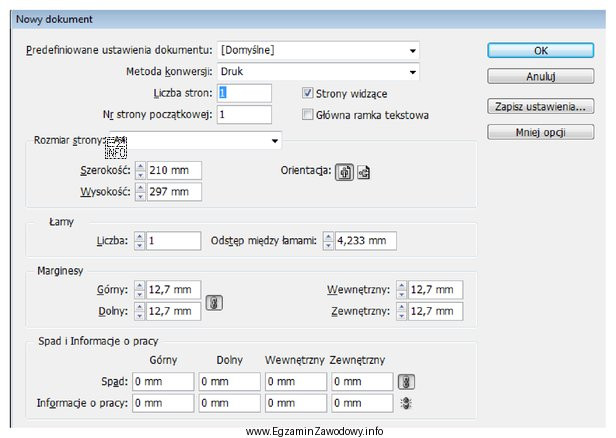The image size is (616, 438).
Task: Enable Główna ramka tekstowa checkbox
Action: (x=307, y=115)
